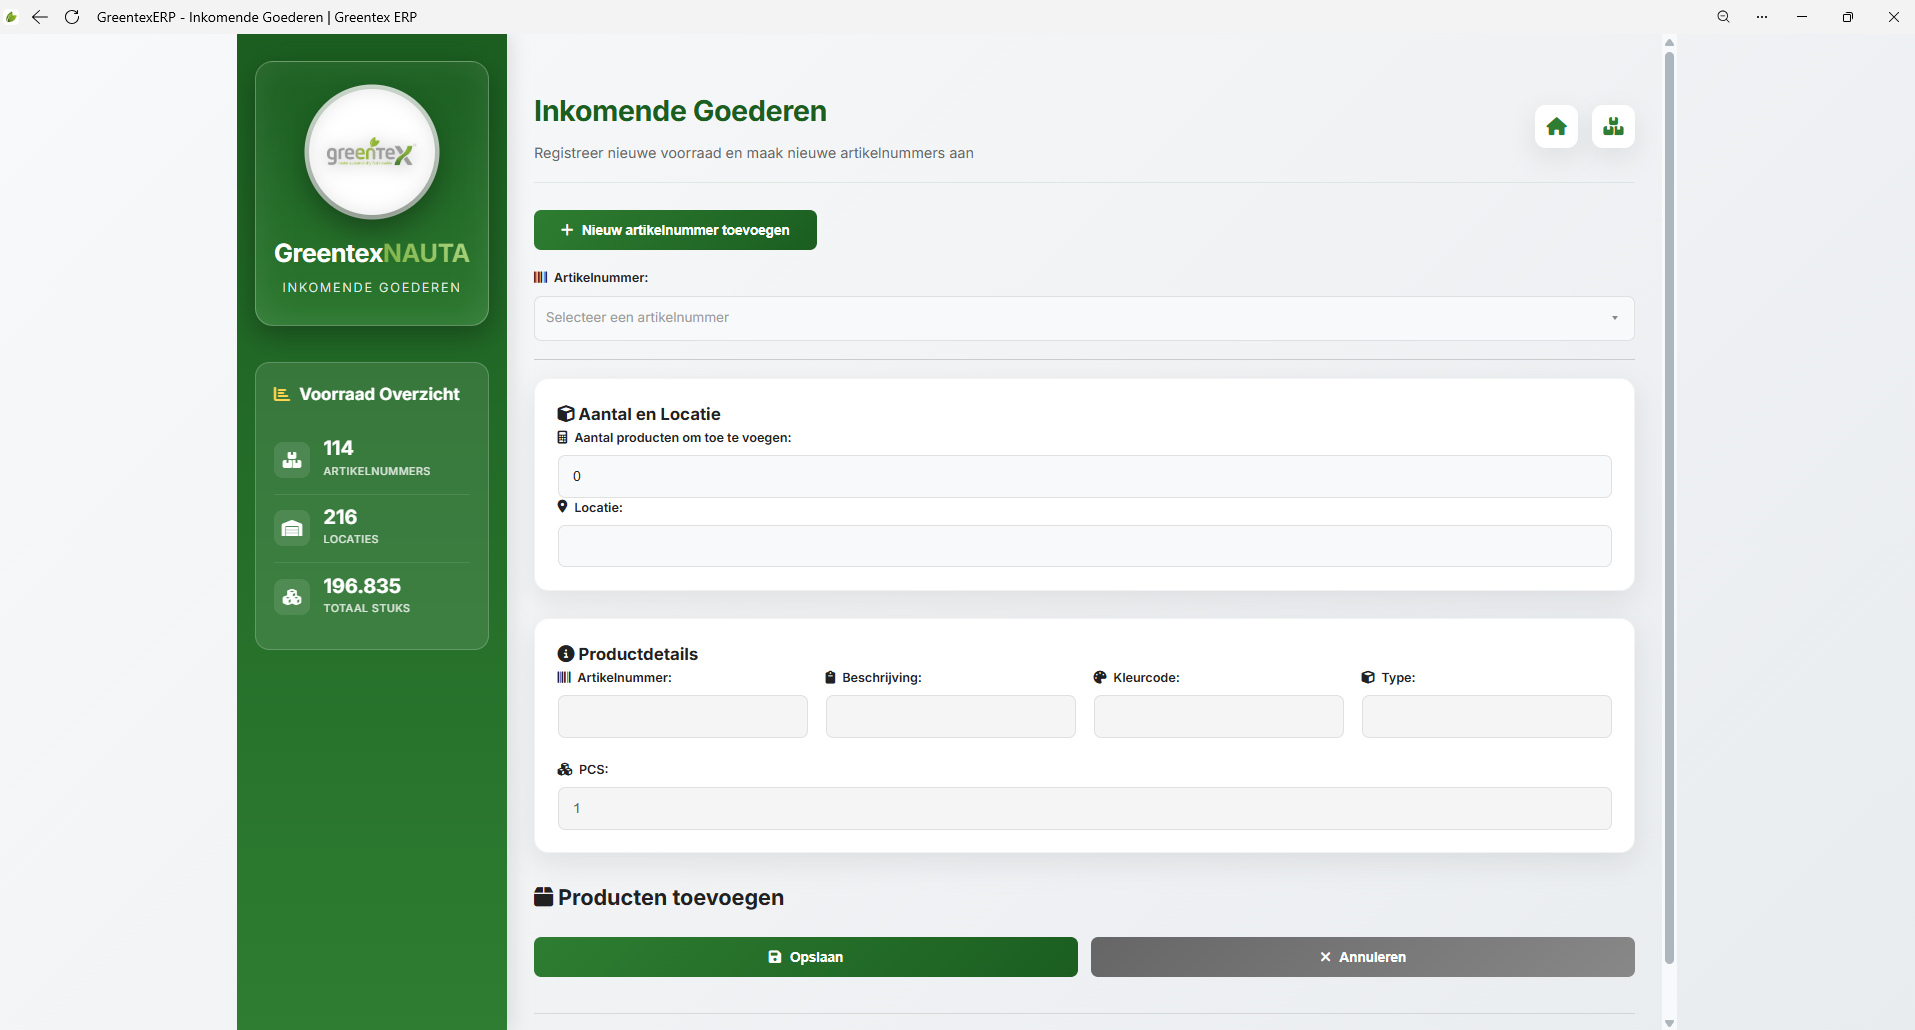
Task: Click the box icon beside Aantal en Locatie
Action: [566, 414]
